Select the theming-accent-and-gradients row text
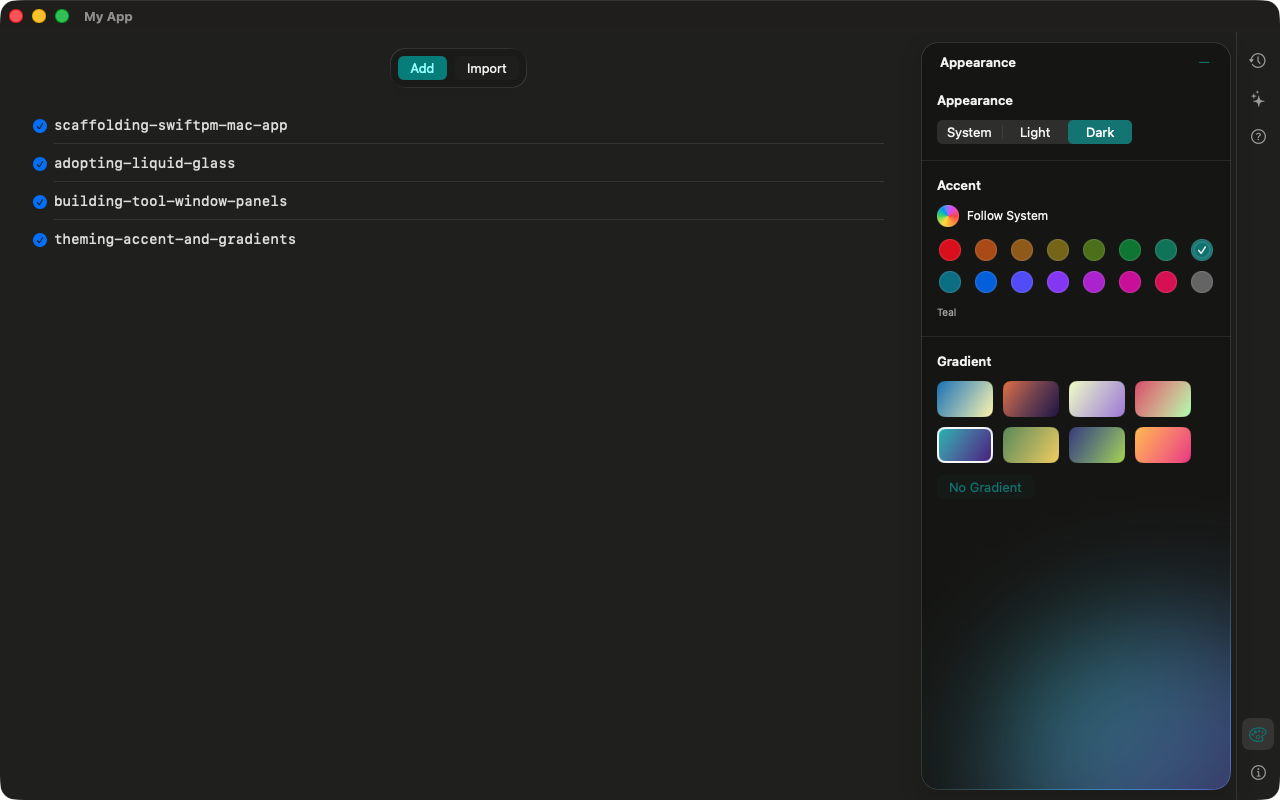Viewport: 1280px width, 800px height. pos(175,239)
